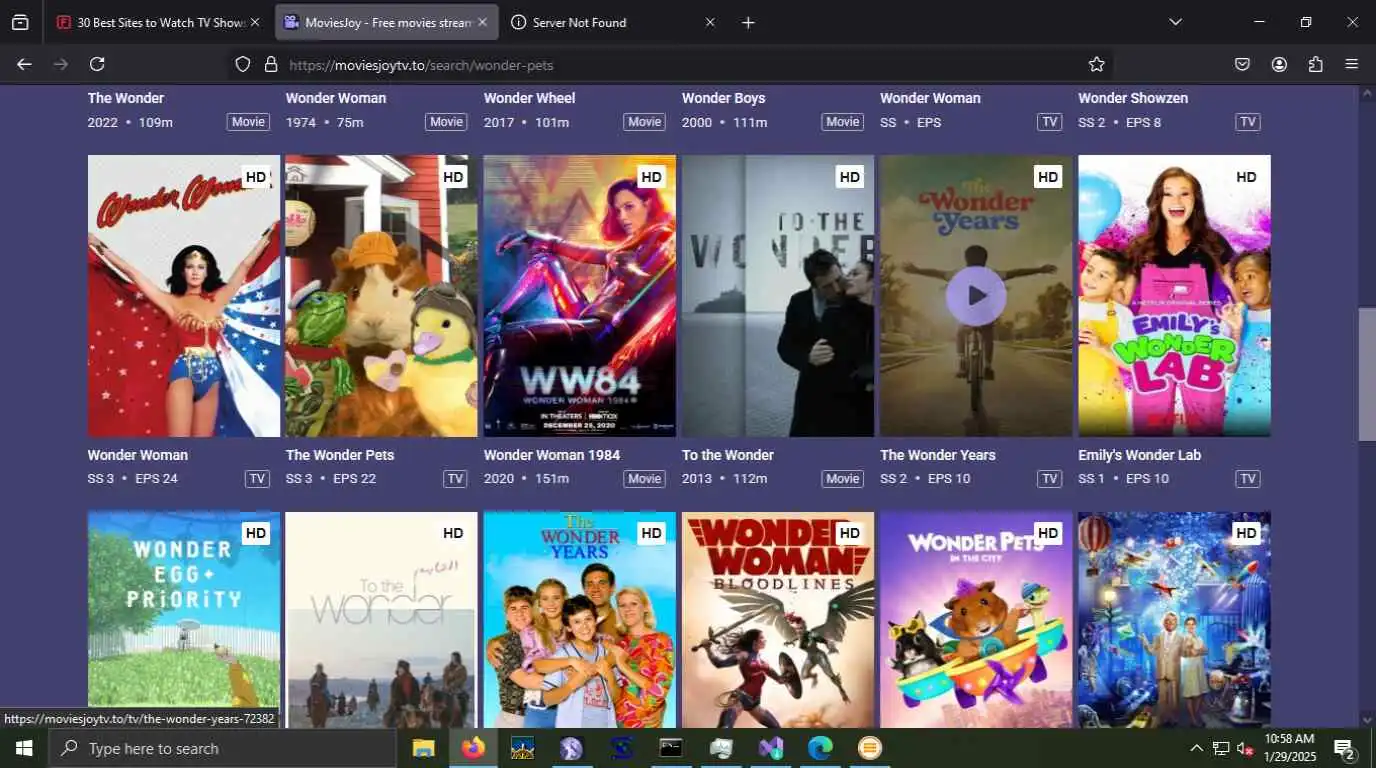The image size is (1376, 768).
Task: Select the To the Wonder 2013 poster
Action: tap(778, 296)
